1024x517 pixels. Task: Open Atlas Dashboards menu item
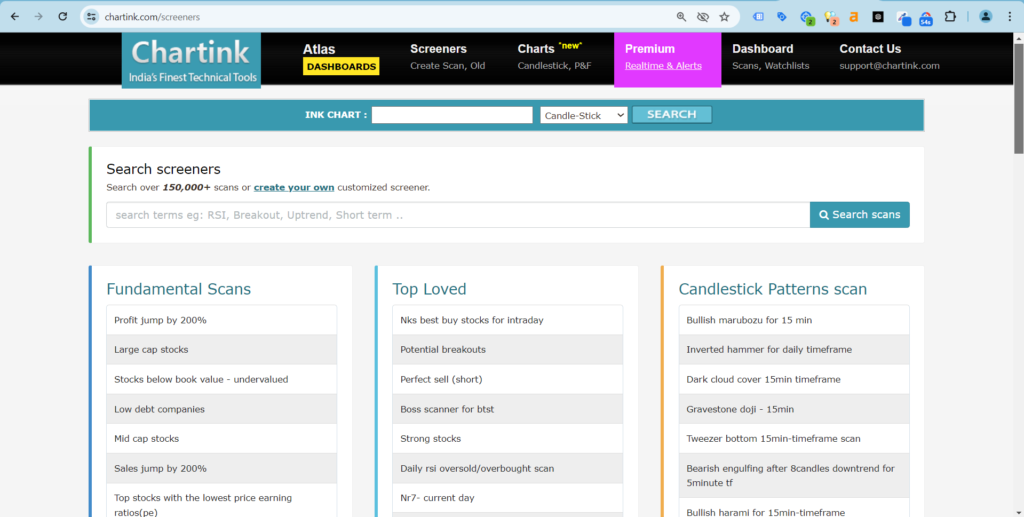coord(340,58)
